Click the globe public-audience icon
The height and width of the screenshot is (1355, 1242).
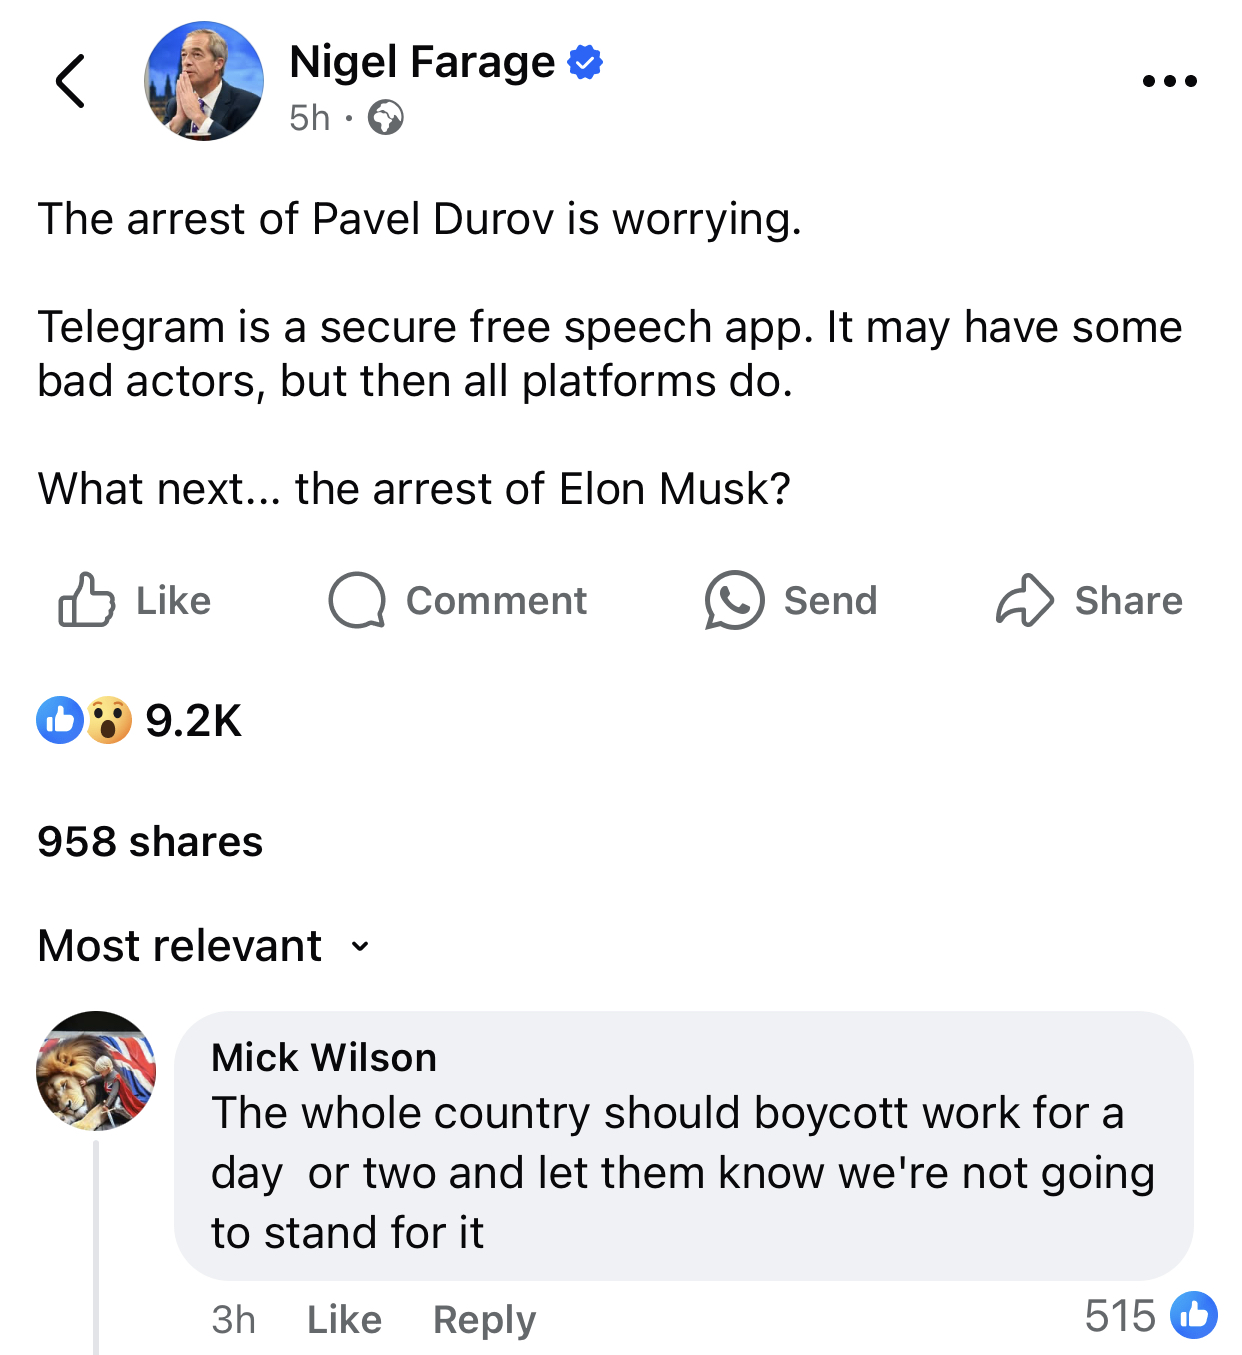pyautogui.click(x=385, y=118)
